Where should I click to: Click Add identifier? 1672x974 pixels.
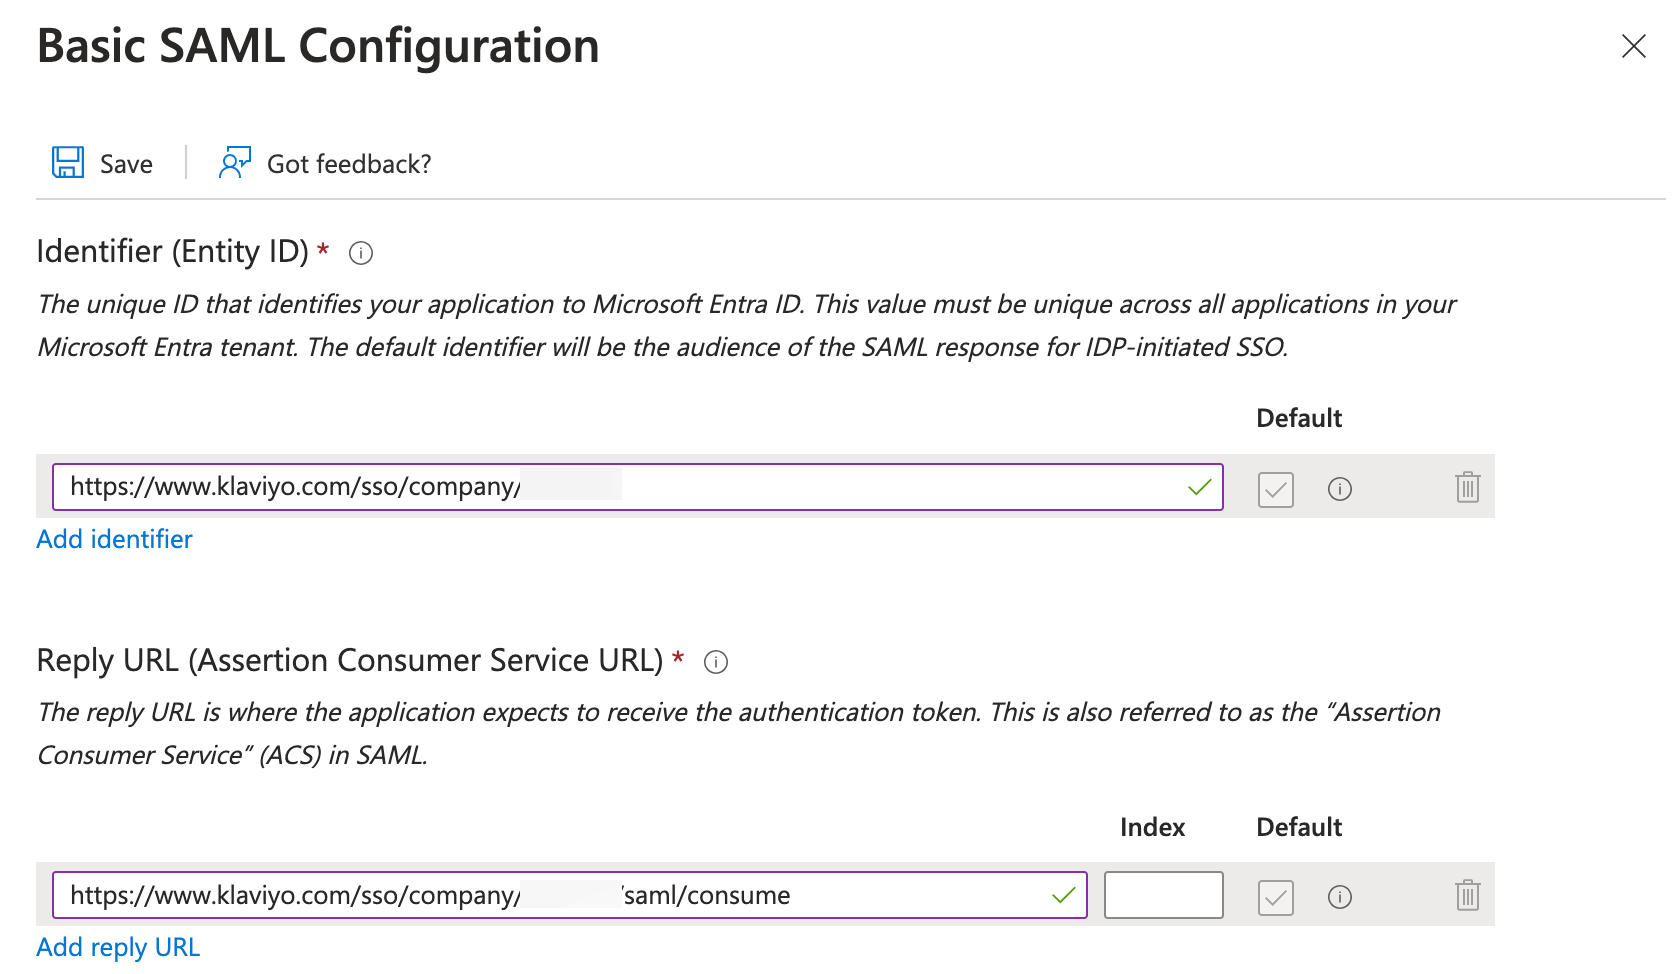pyautogui.click(x=114, y=539)
